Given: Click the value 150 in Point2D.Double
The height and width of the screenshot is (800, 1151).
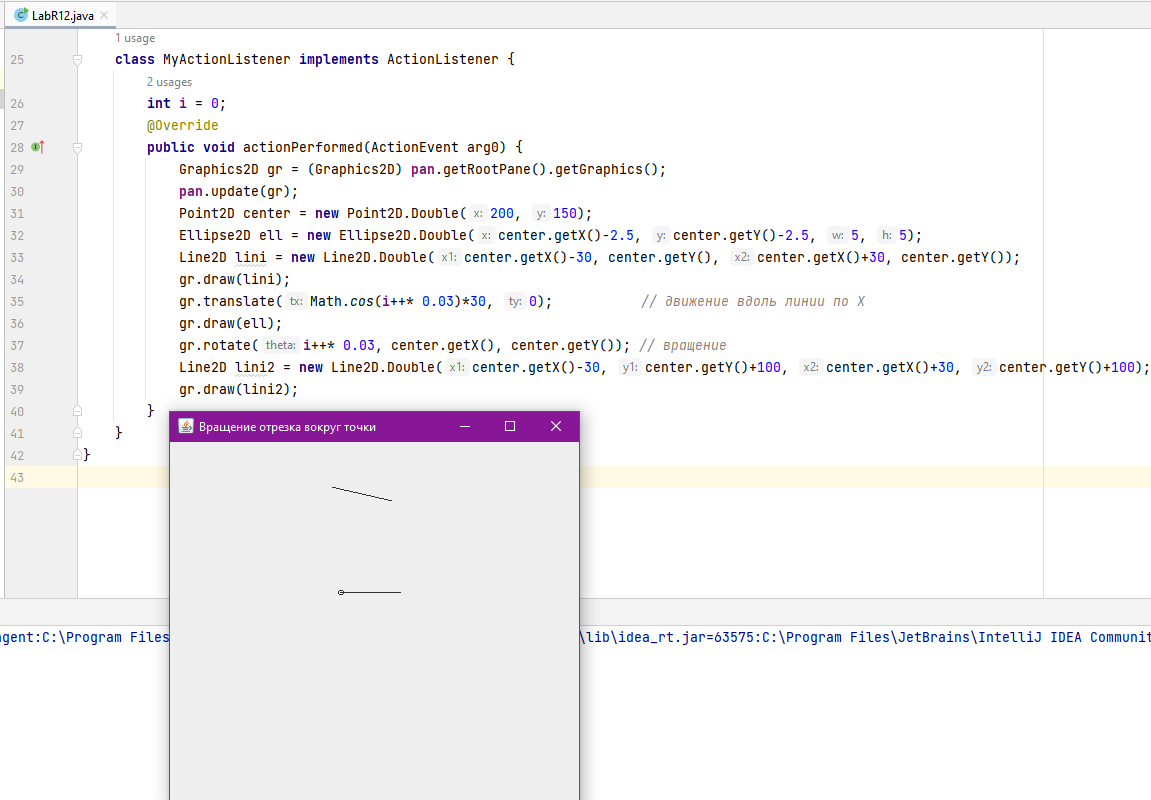Looking at the screenshot, I should 565,214.
